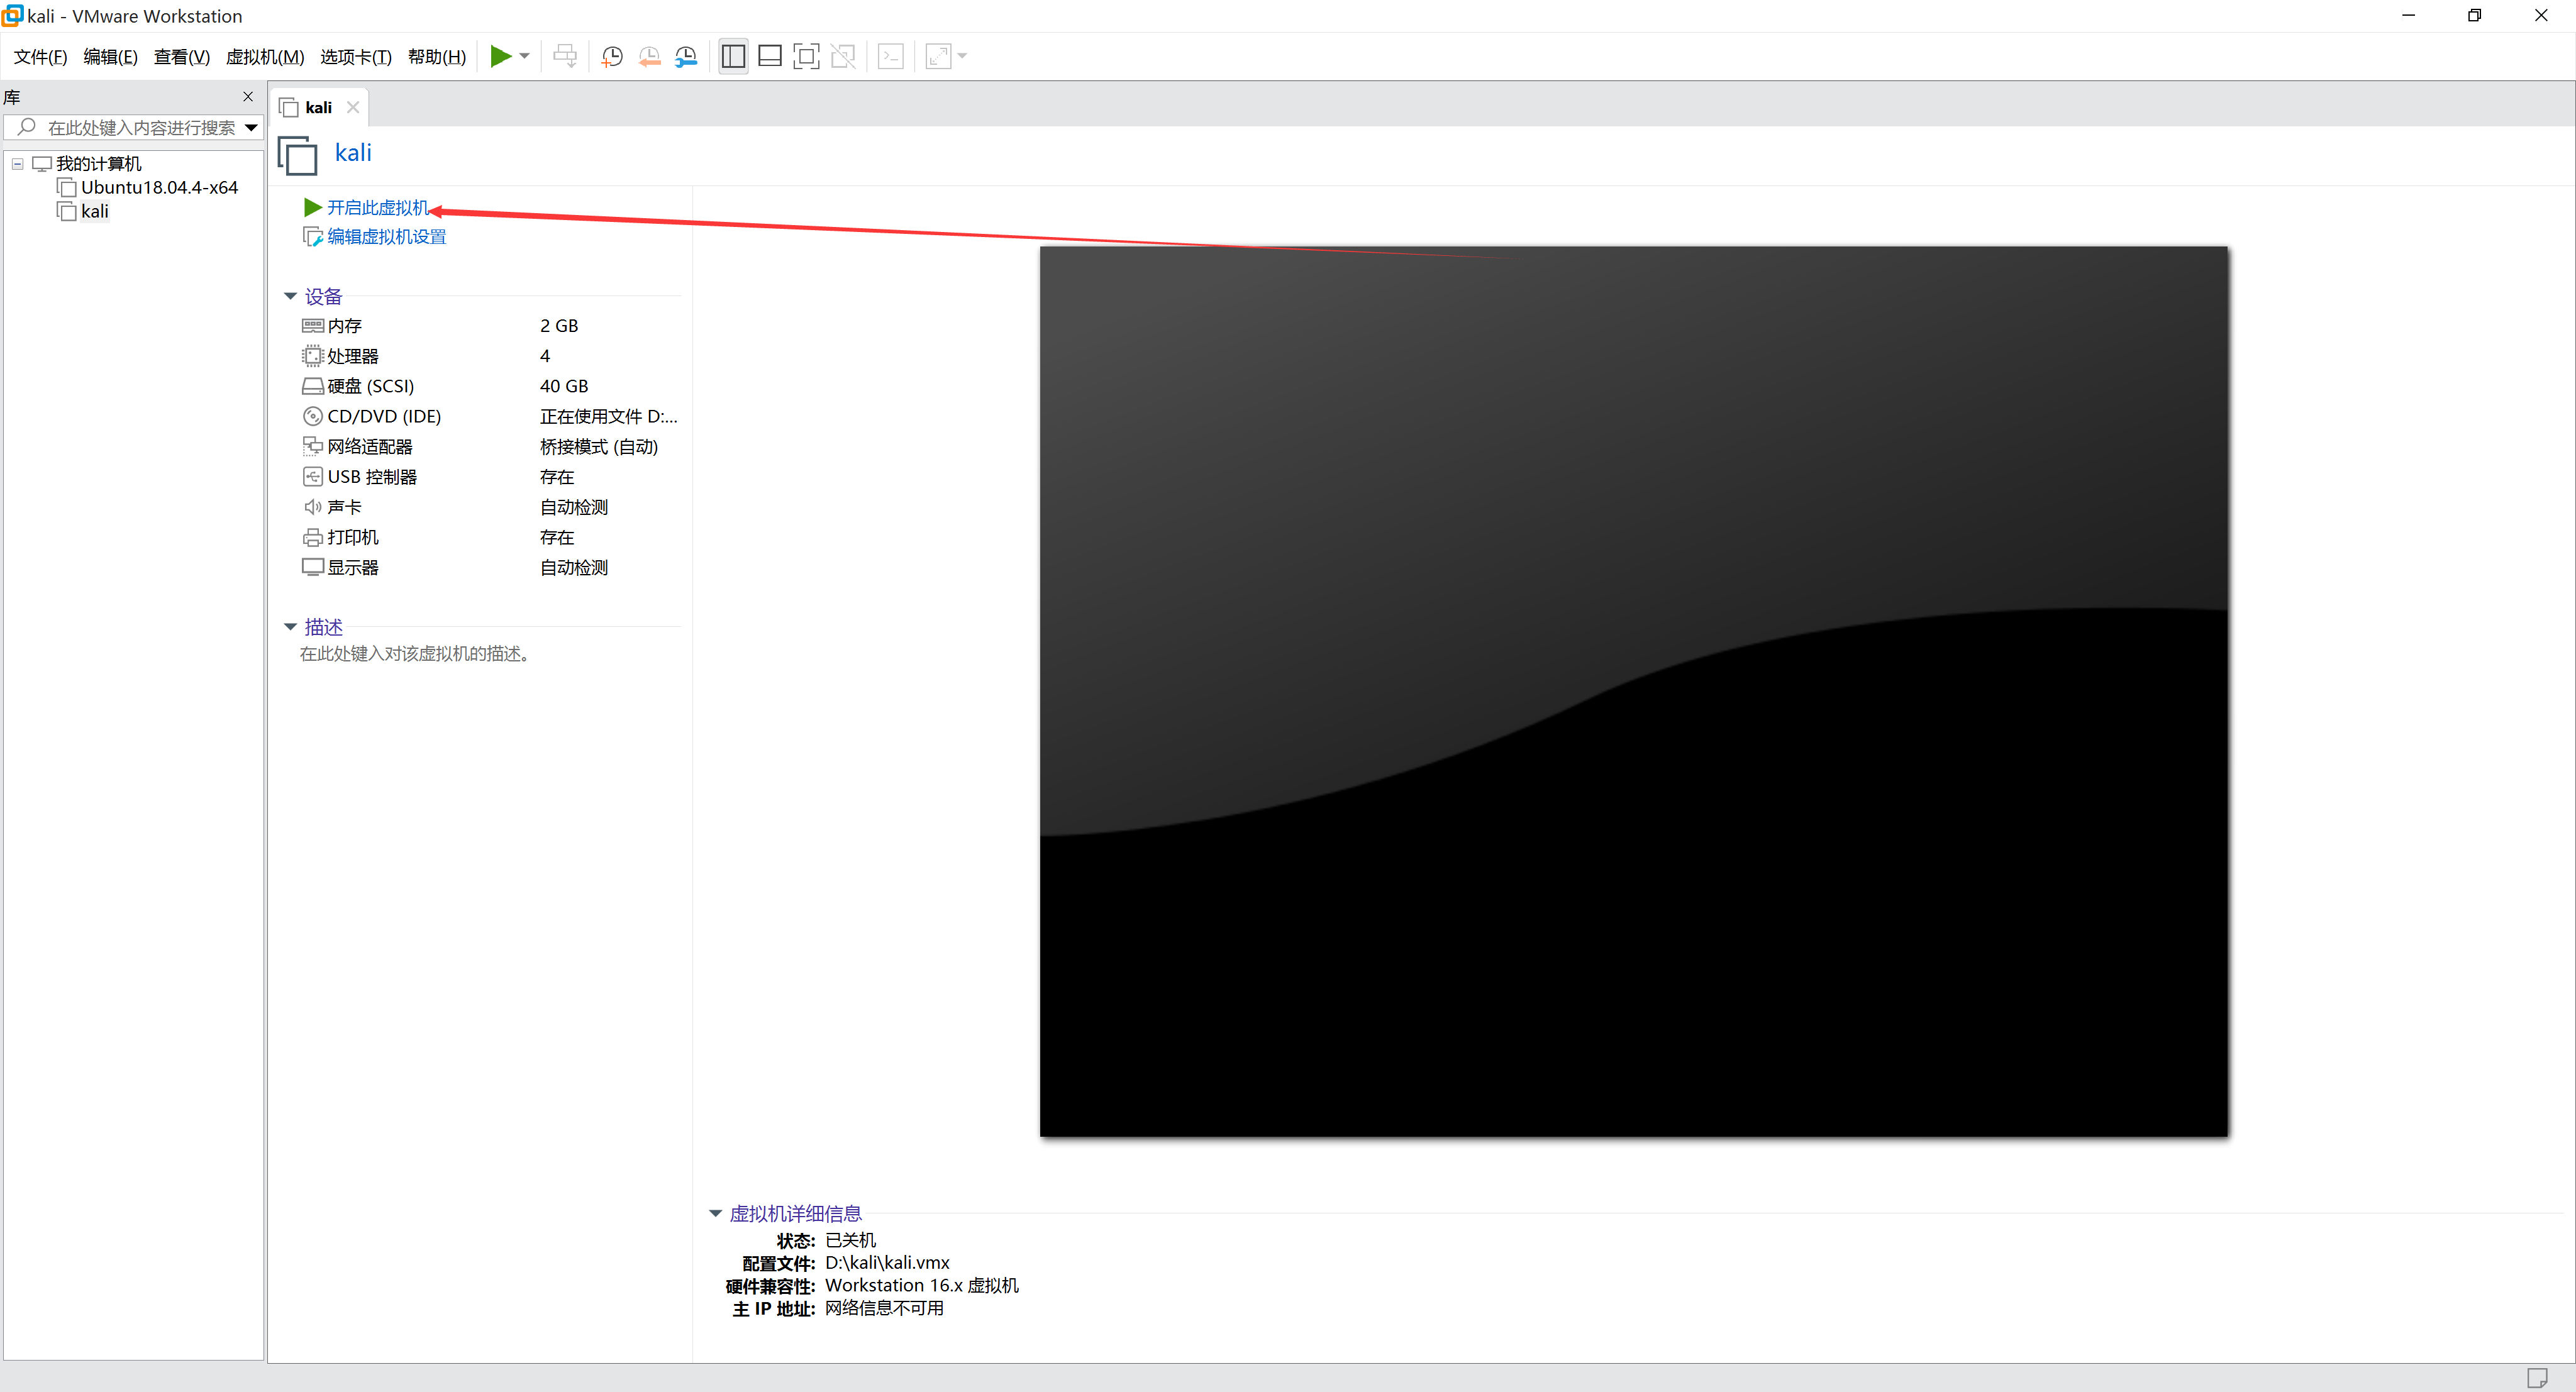Toggle the library sidebar view button

[x=733, y=56]
